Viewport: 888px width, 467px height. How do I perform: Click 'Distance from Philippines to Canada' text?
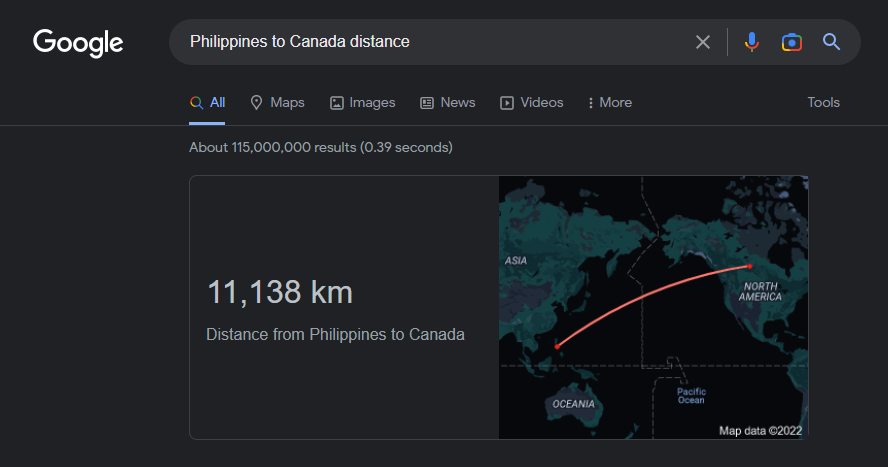point(335,335)
